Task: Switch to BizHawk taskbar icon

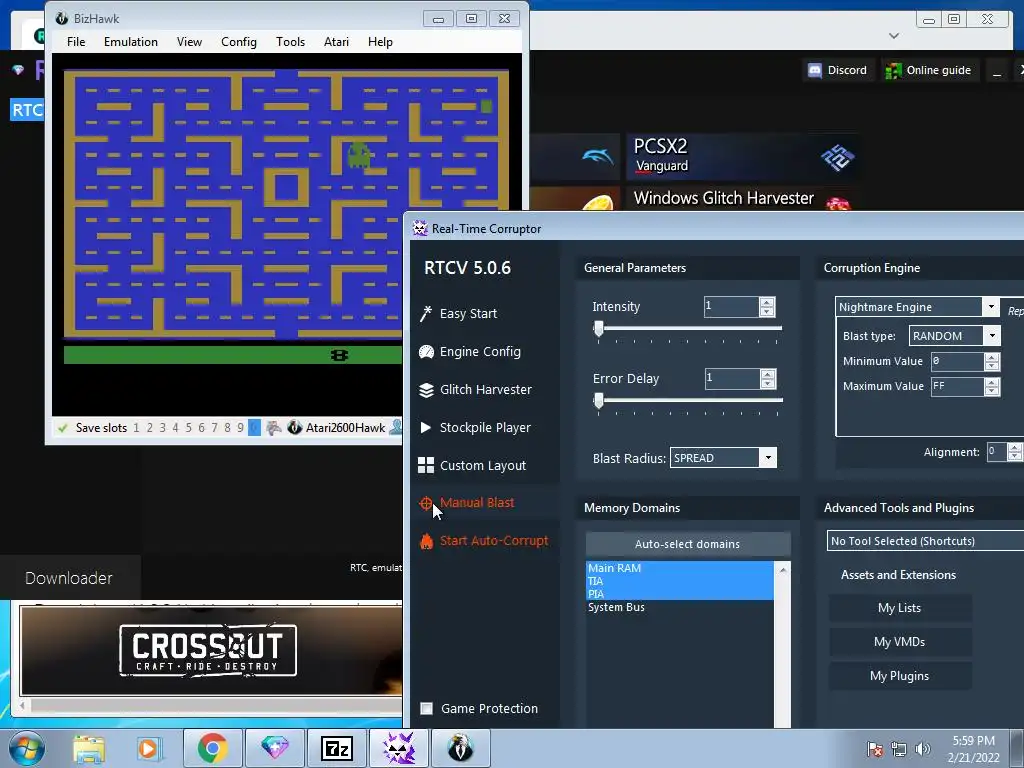Action: point(460,748)
